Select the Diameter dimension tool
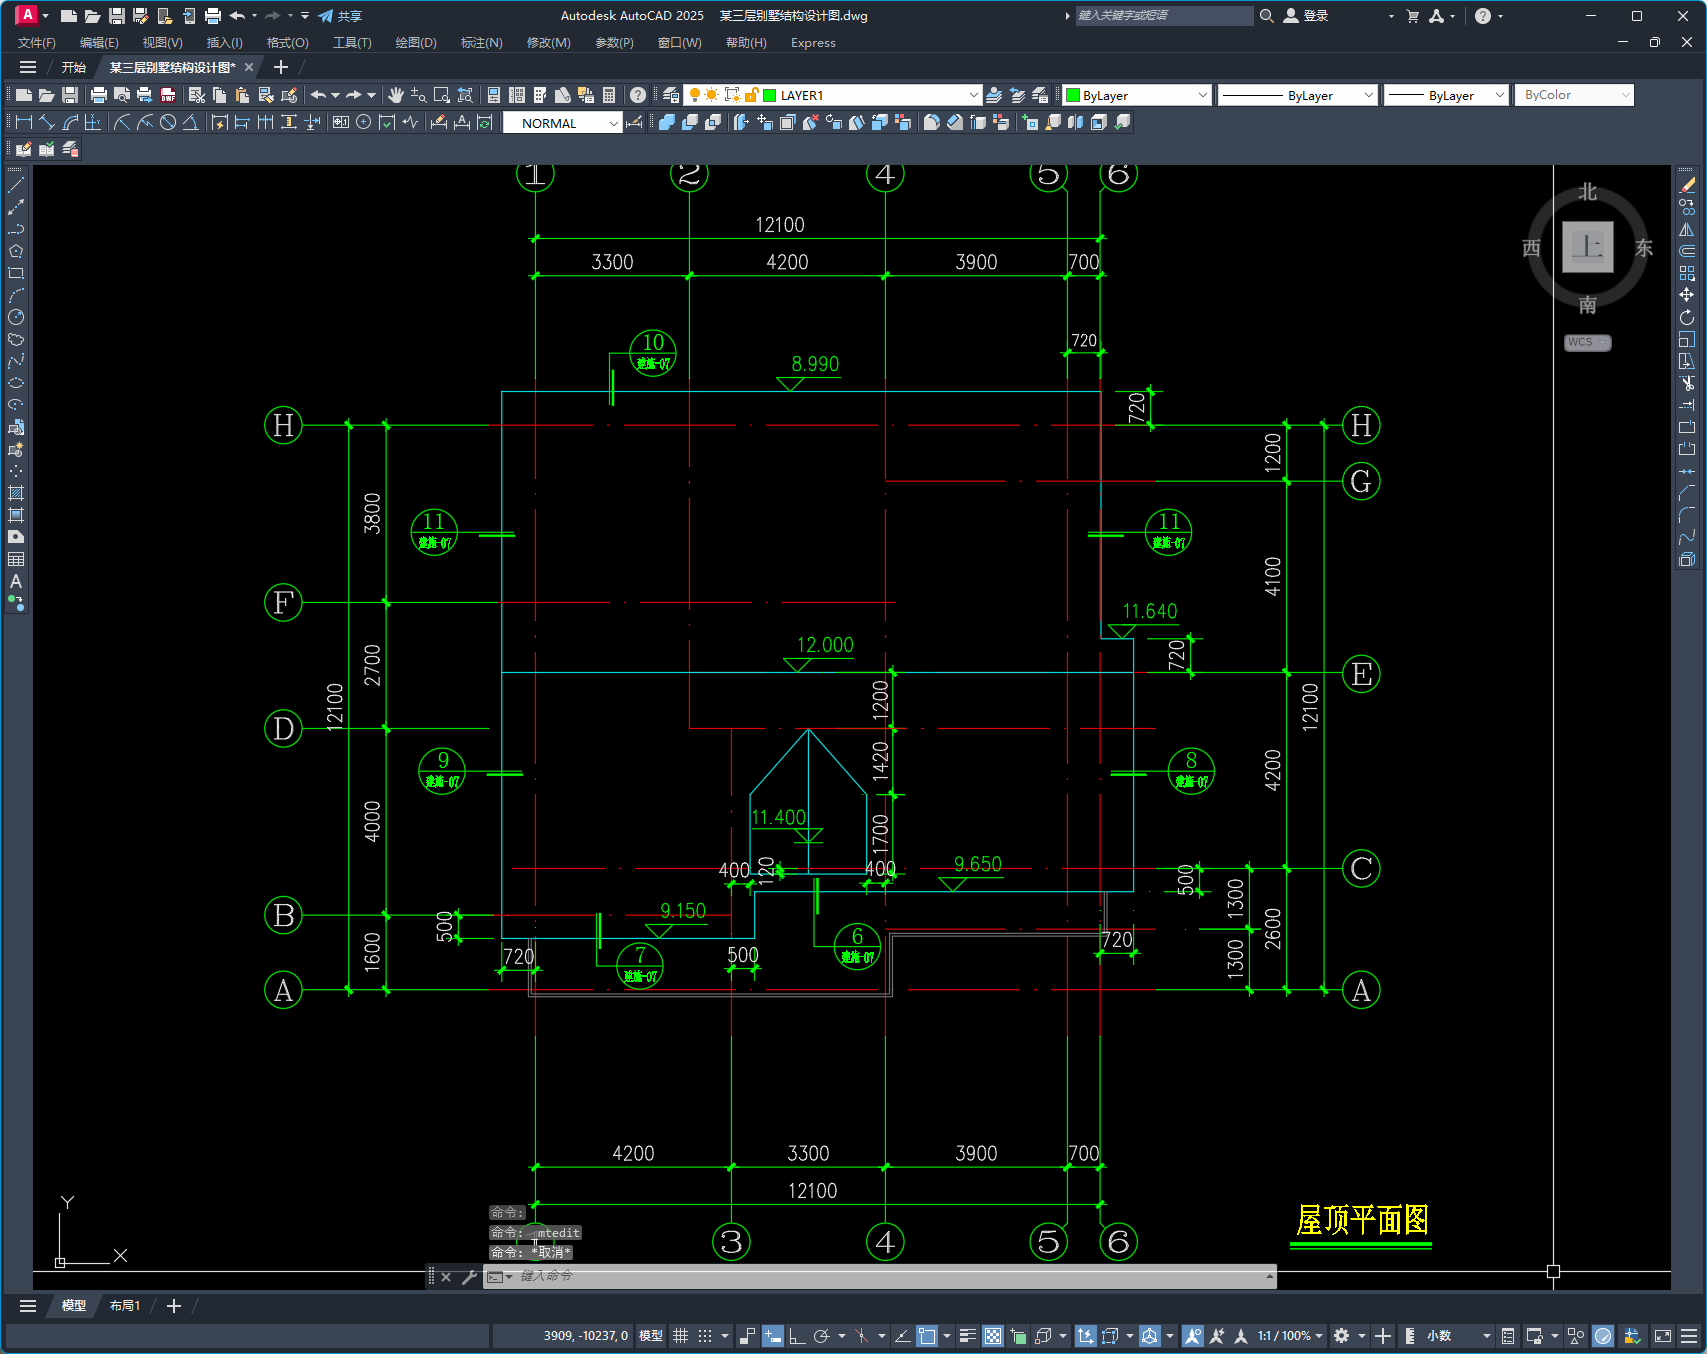The width and height of the screenshot is (1707, 1354). 168,122
